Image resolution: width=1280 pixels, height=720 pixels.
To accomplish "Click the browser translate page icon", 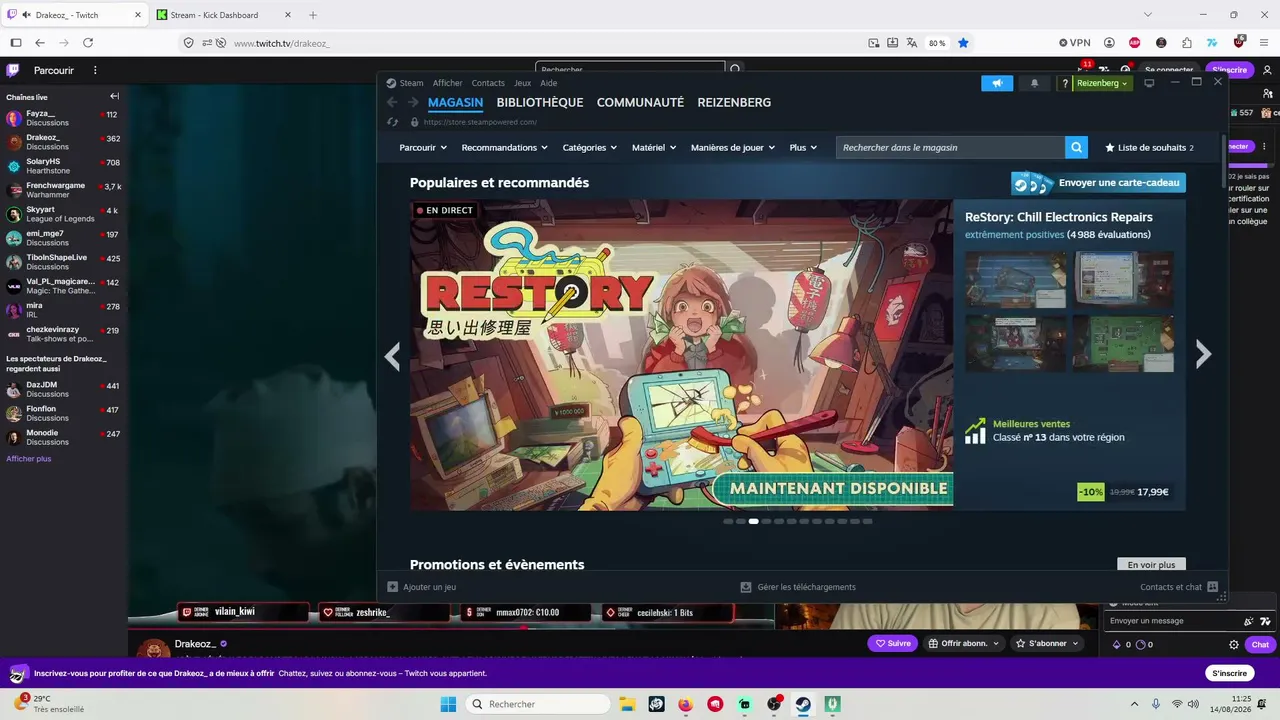I will coord(912,43).
